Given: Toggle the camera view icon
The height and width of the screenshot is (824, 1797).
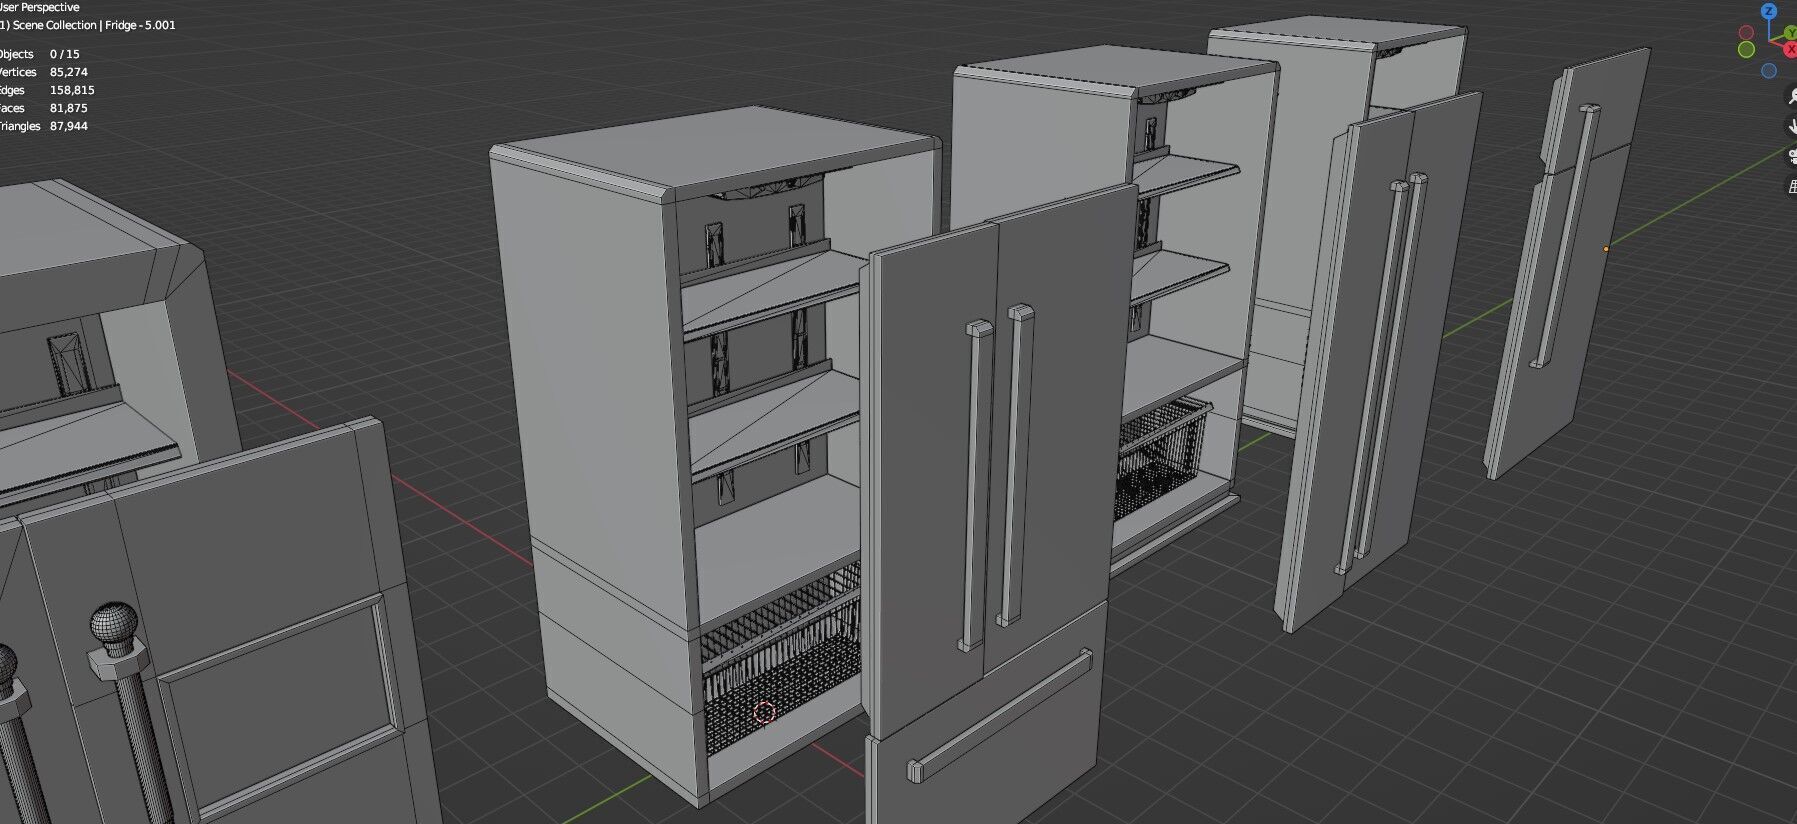Looking at the screenshot, I should (1791, 155).
